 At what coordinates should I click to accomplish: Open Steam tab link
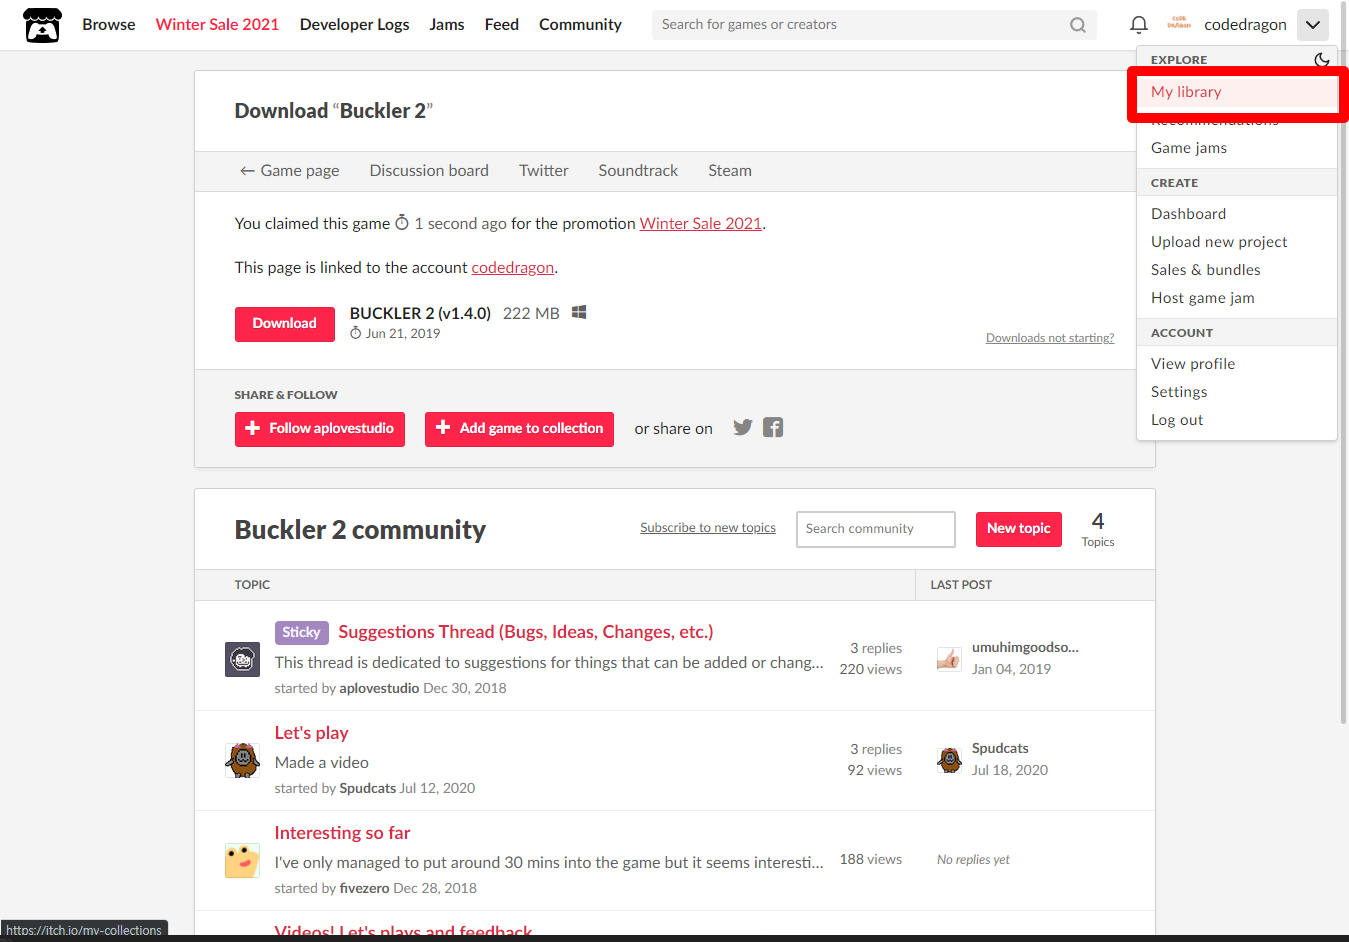730,171
